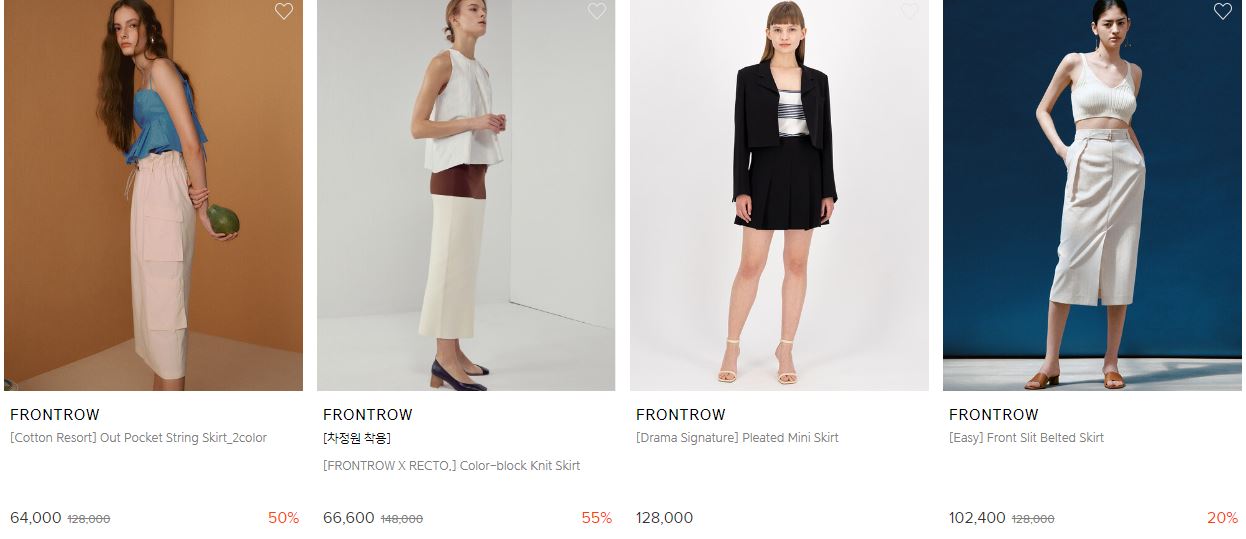Screen dimensions: 1246x539
Task: View the beige belted skirt image
Action: click(x=1092, y=195)
